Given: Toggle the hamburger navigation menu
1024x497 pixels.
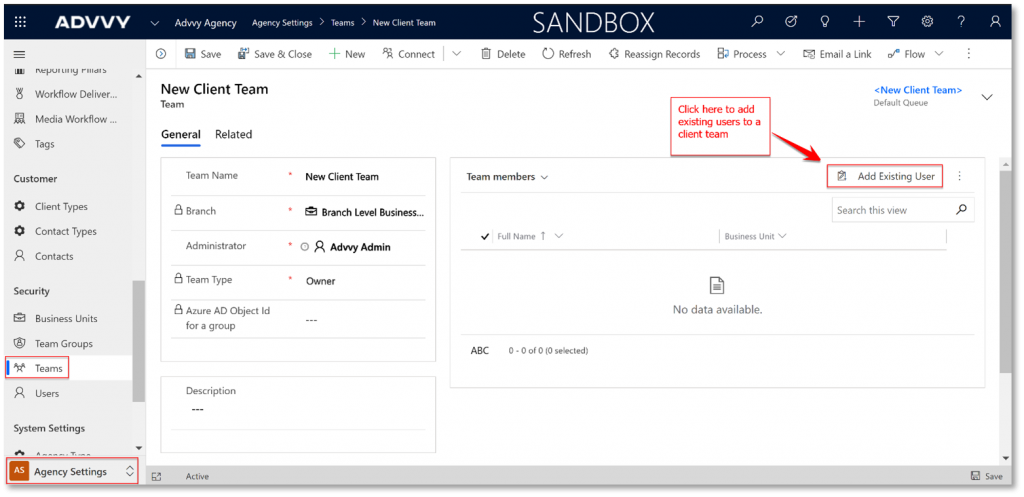Looking at the screenshot, I should [19, 54].
